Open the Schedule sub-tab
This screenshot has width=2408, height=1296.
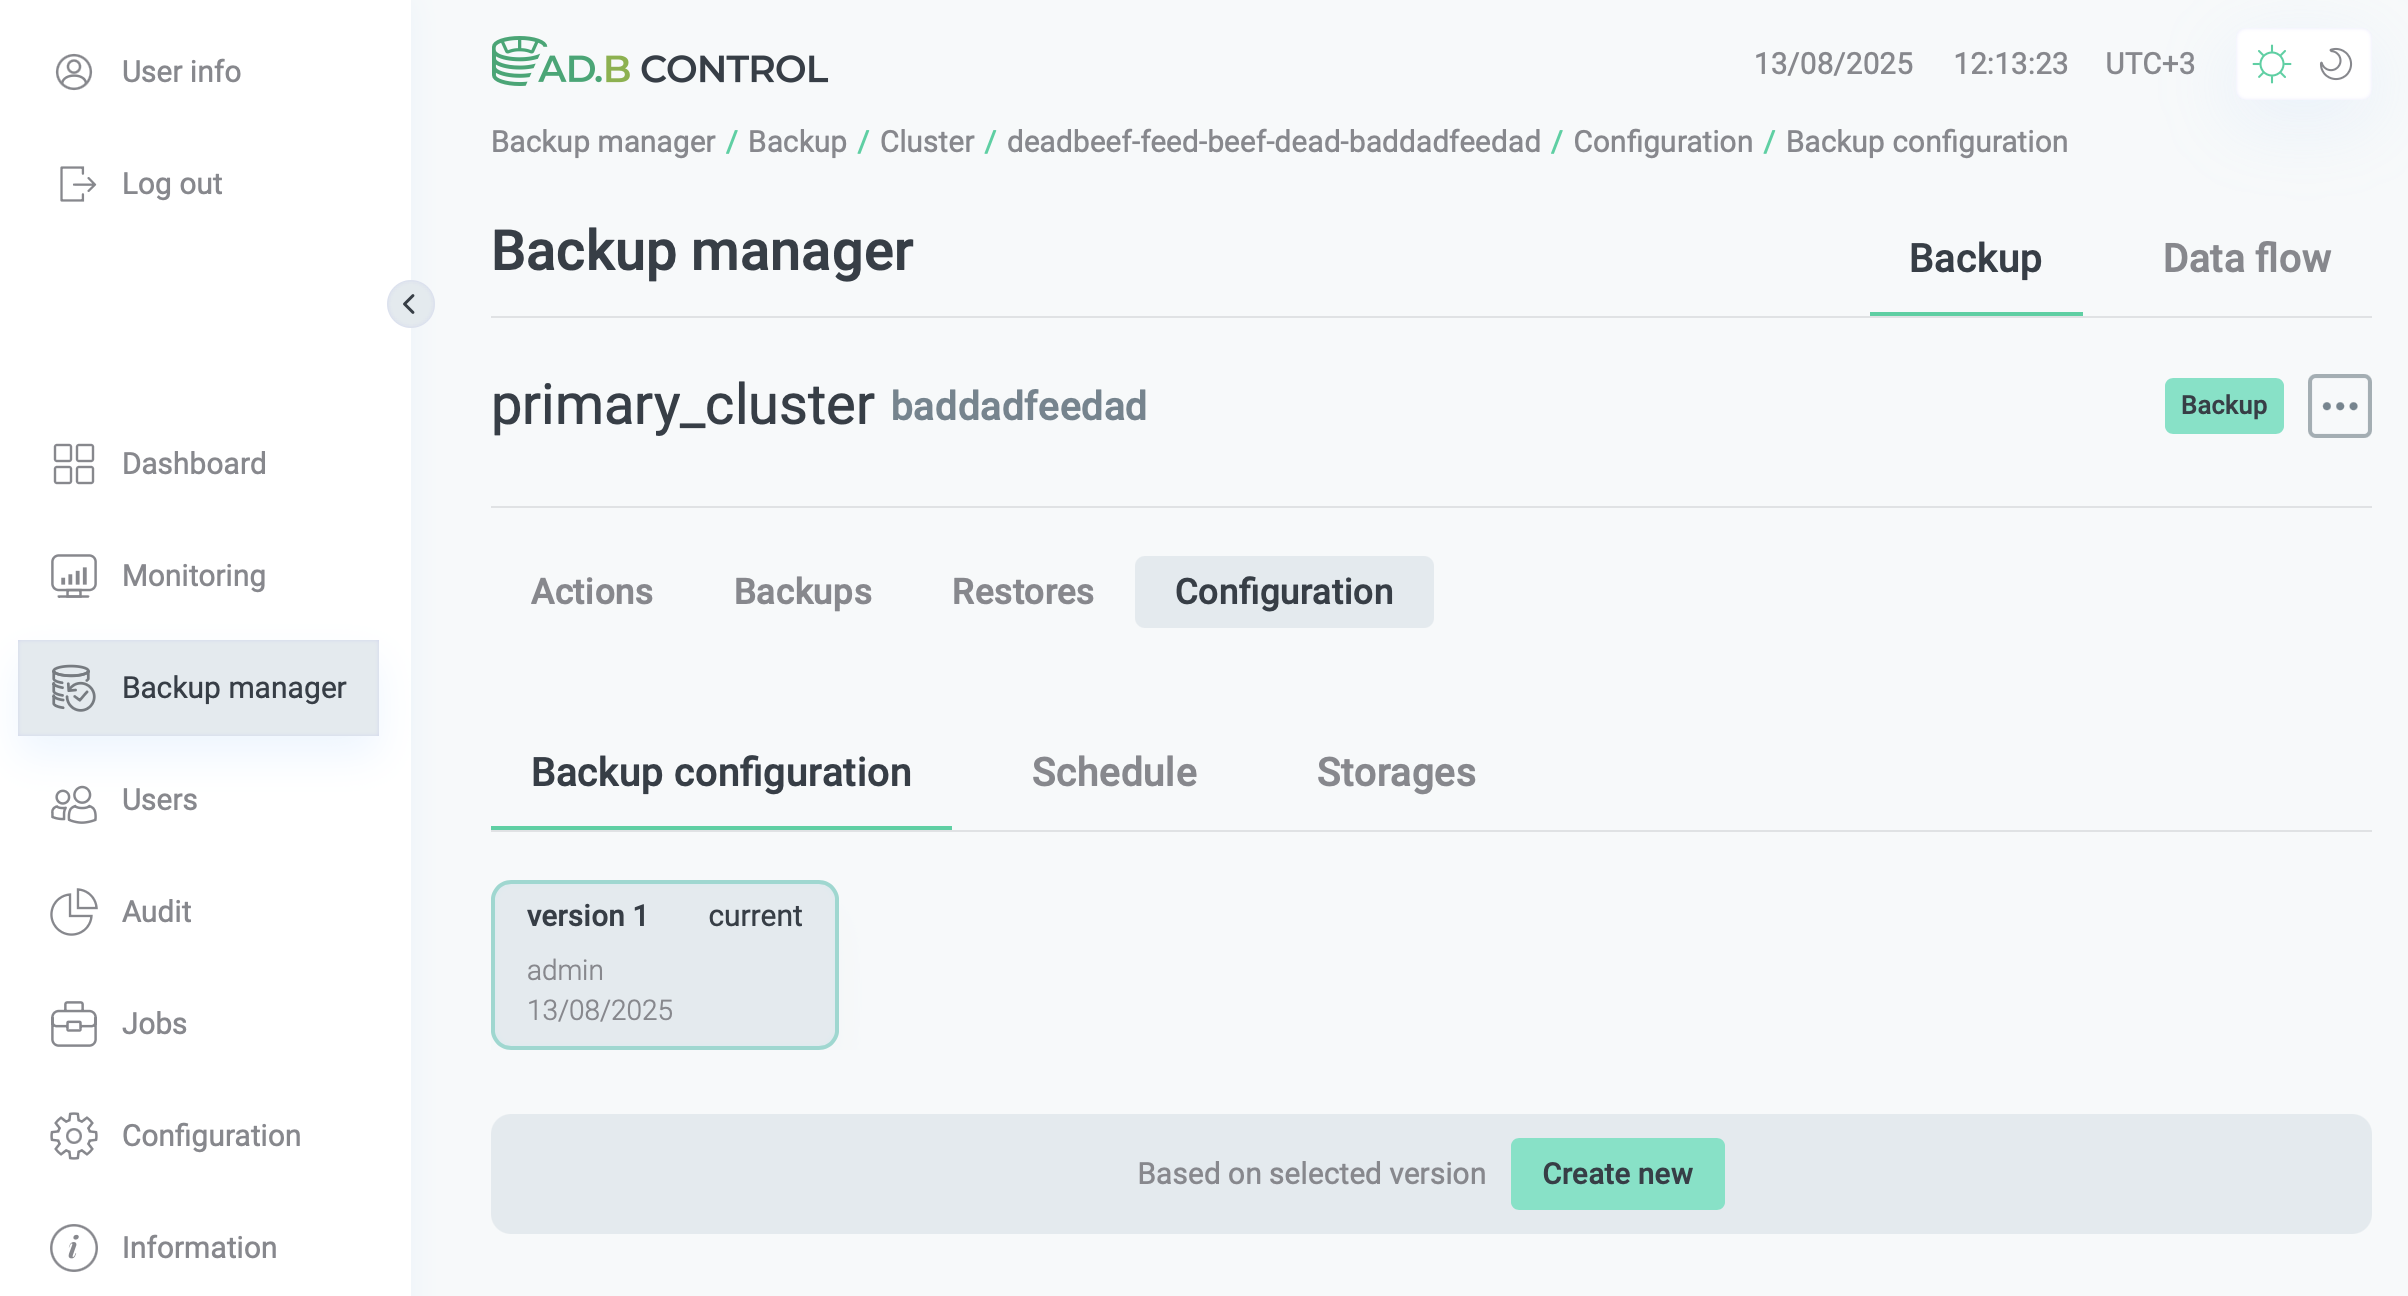tap(1114, 772)
